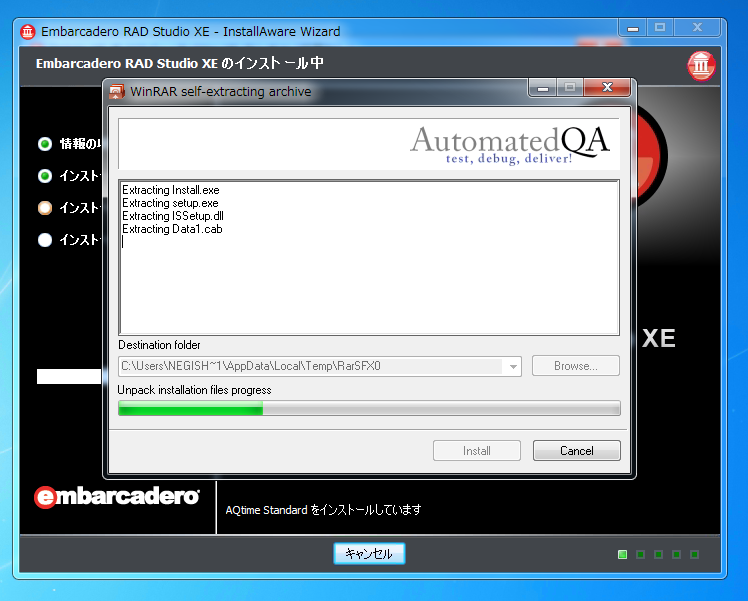The image size is (748, 601).
Task: Close the WinRAR self-extracting archive window
Action: (x=607, y=87)
